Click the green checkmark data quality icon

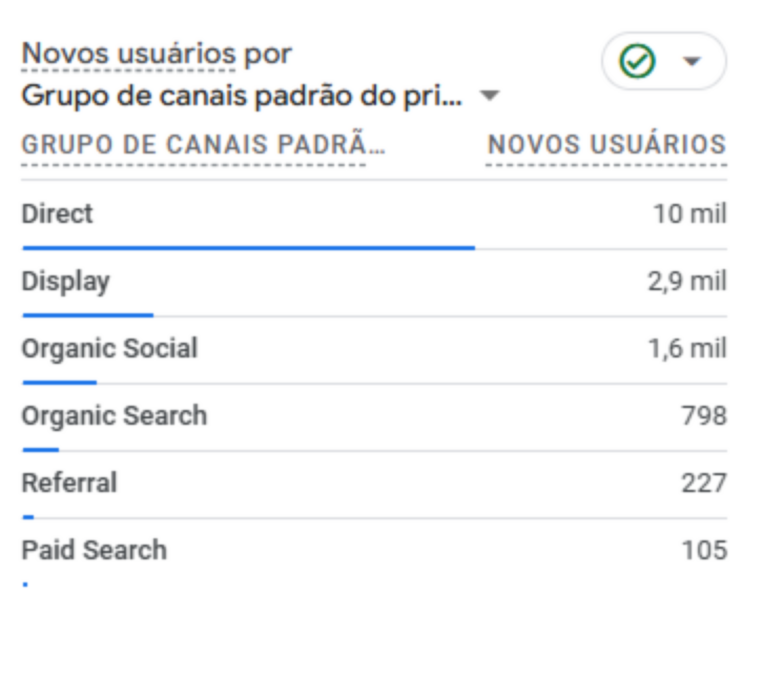(x=637, y=62)
